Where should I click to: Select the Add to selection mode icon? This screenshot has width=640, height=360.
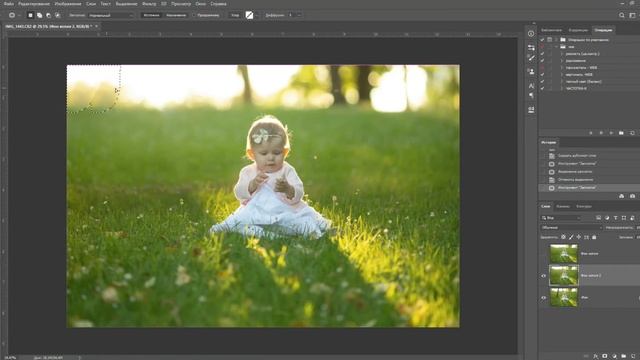click(40, 15)
